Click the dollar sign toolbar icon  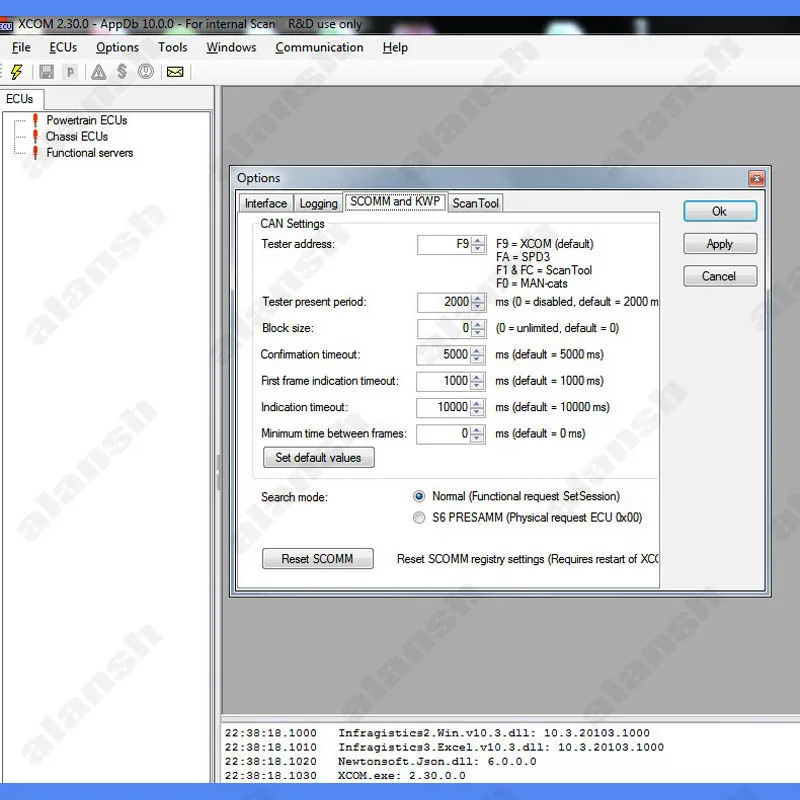(x=122, y=72)
